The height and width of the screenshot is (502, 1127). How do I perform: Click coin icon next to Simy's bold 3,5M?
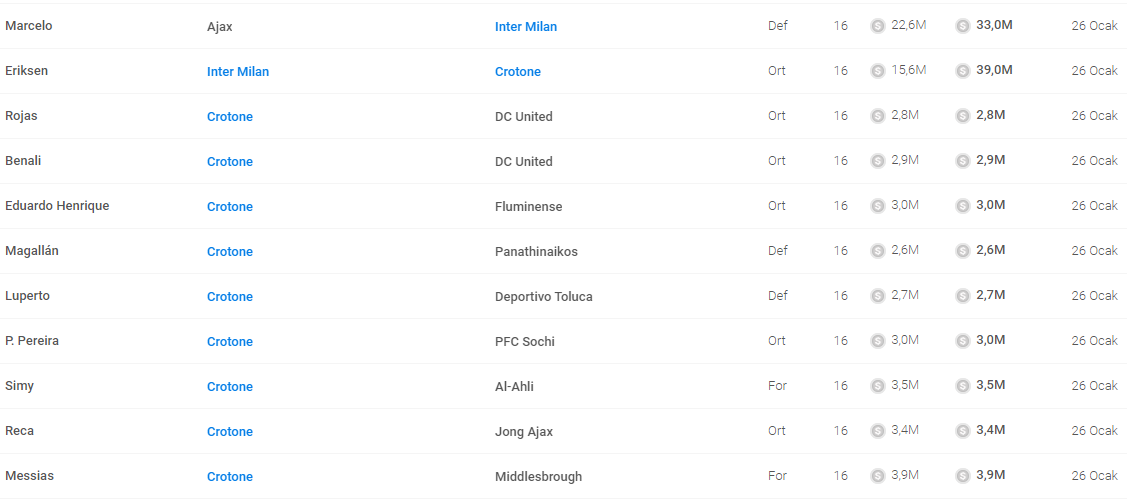962,386
